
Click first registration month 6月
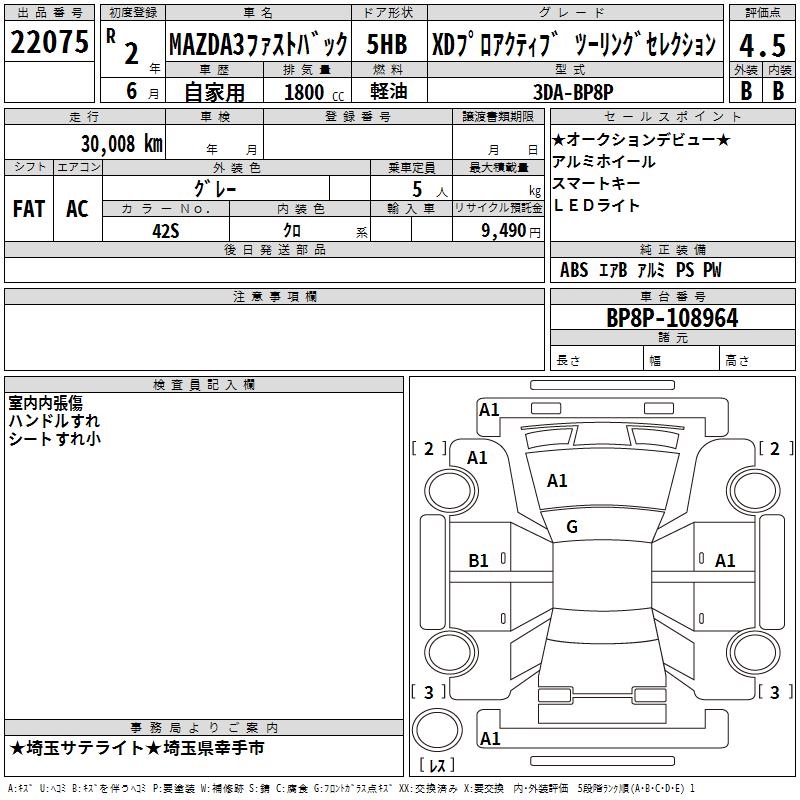(x=143, y=91)
